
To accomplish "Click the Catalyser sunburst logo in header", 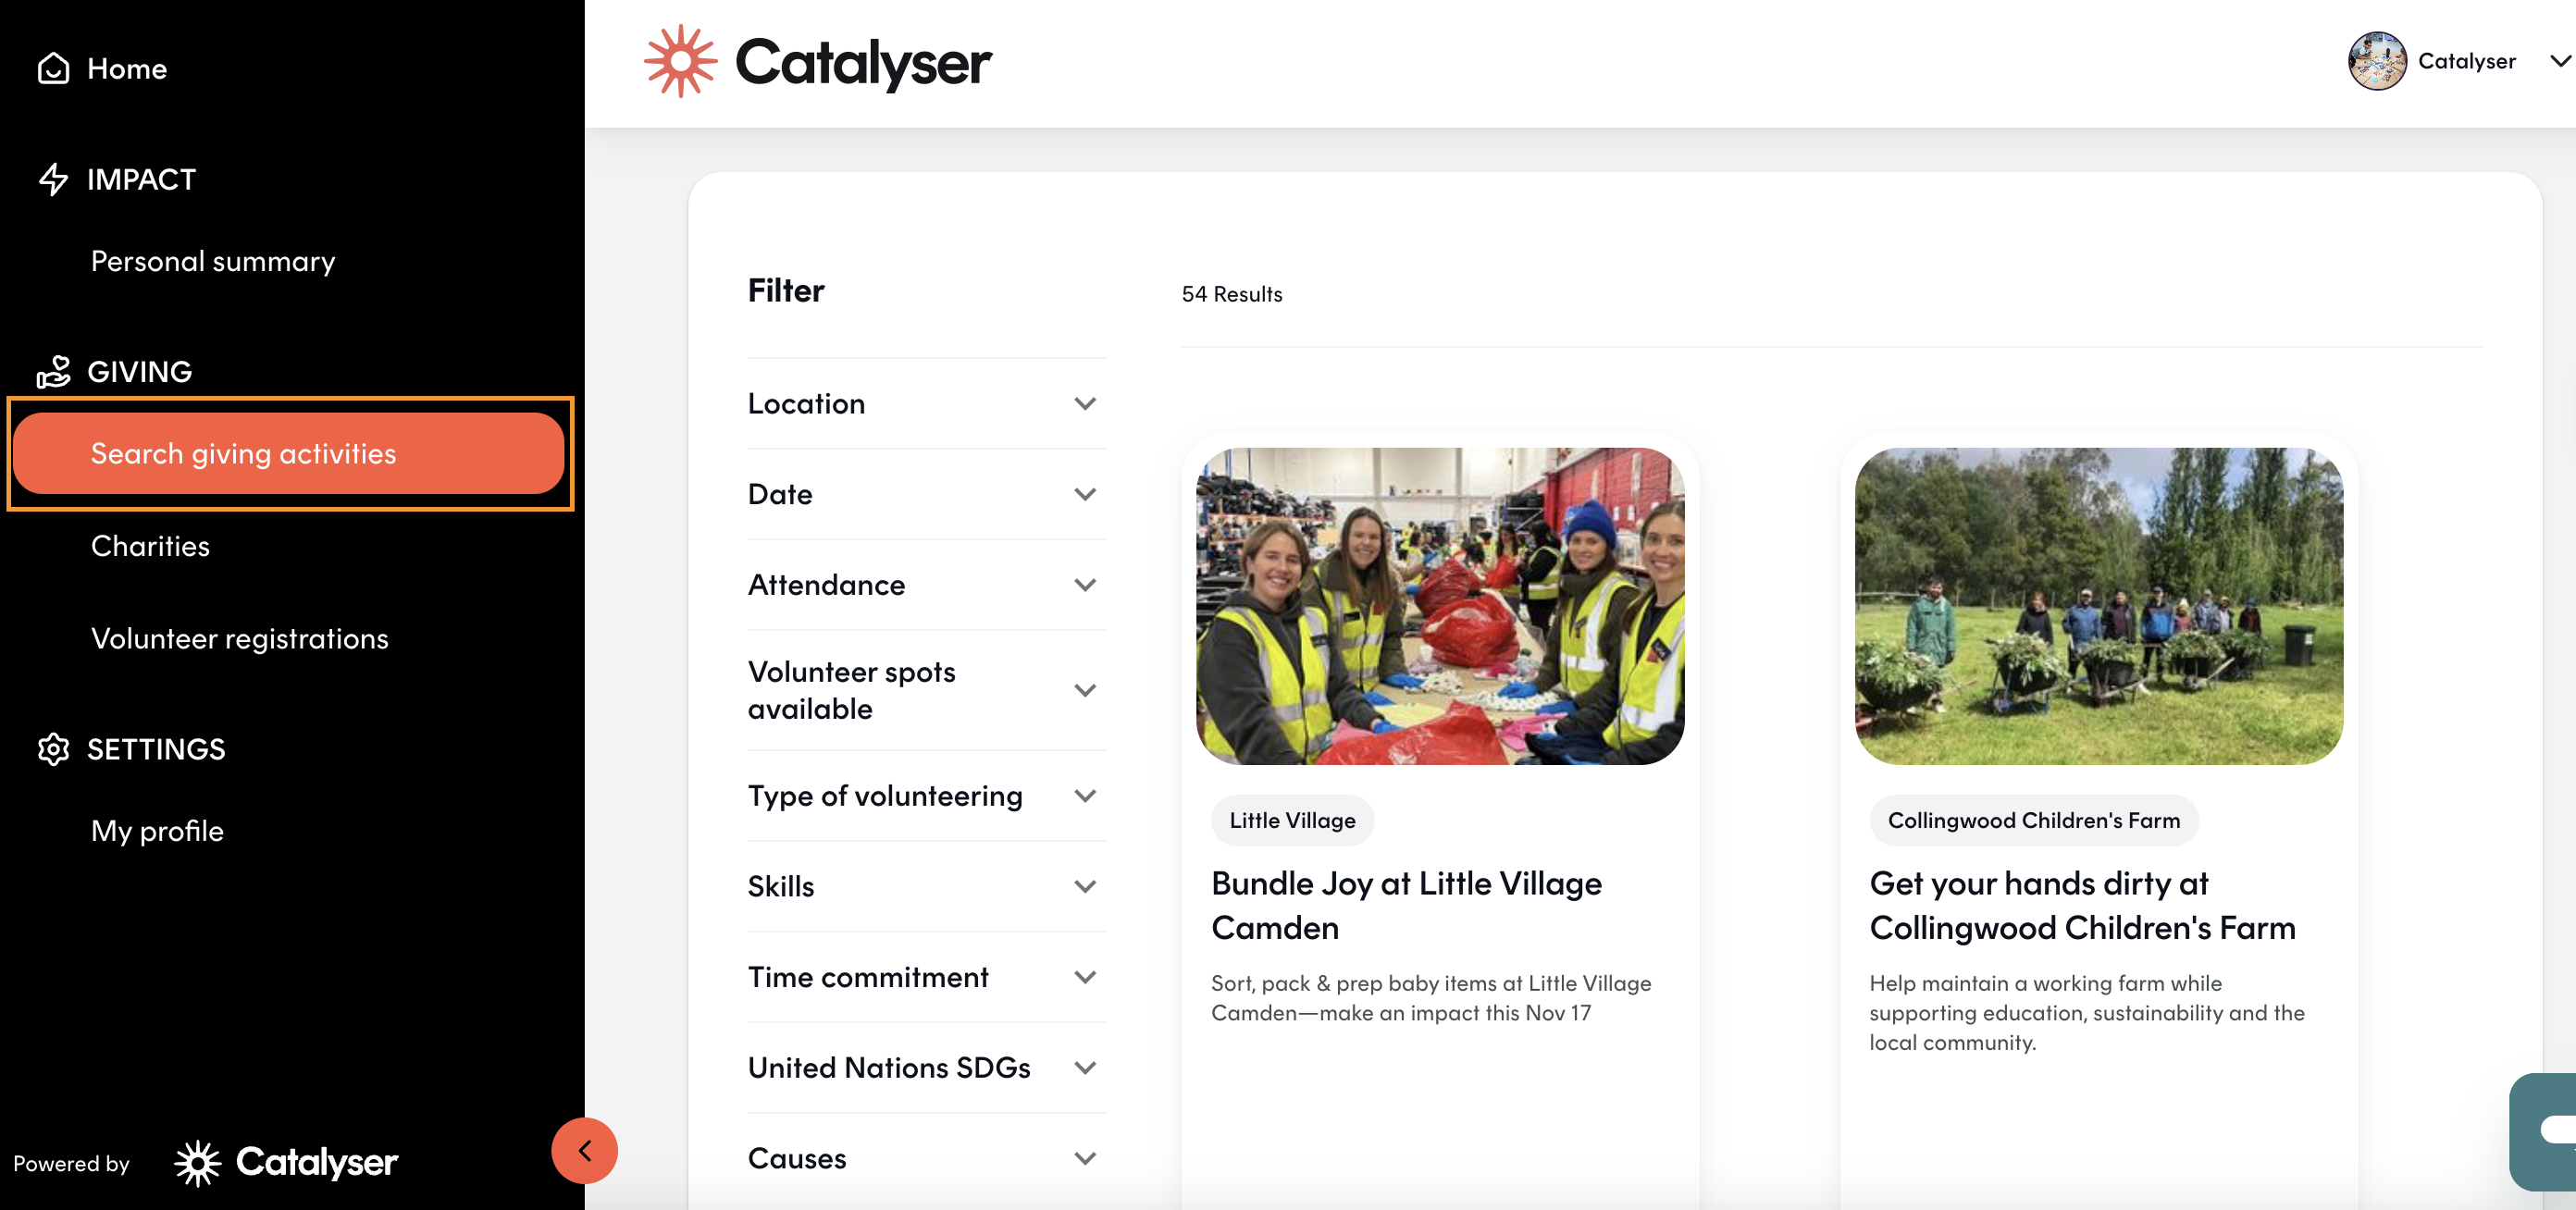I will [x=680, y=61].
